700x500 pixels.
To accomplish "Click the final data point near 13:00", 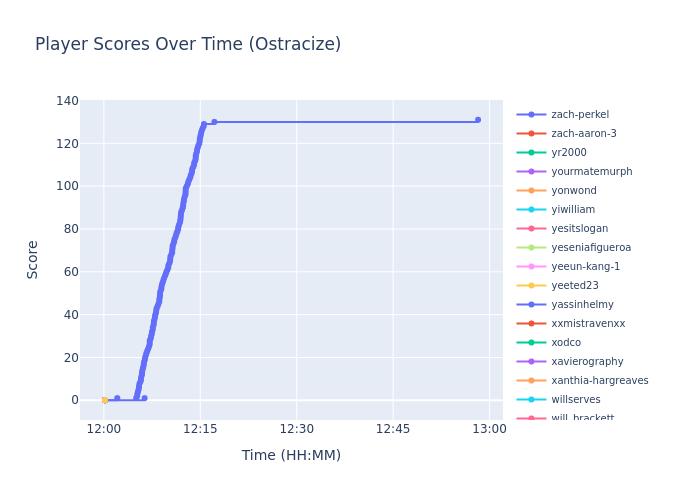I will tap(478, 120).
